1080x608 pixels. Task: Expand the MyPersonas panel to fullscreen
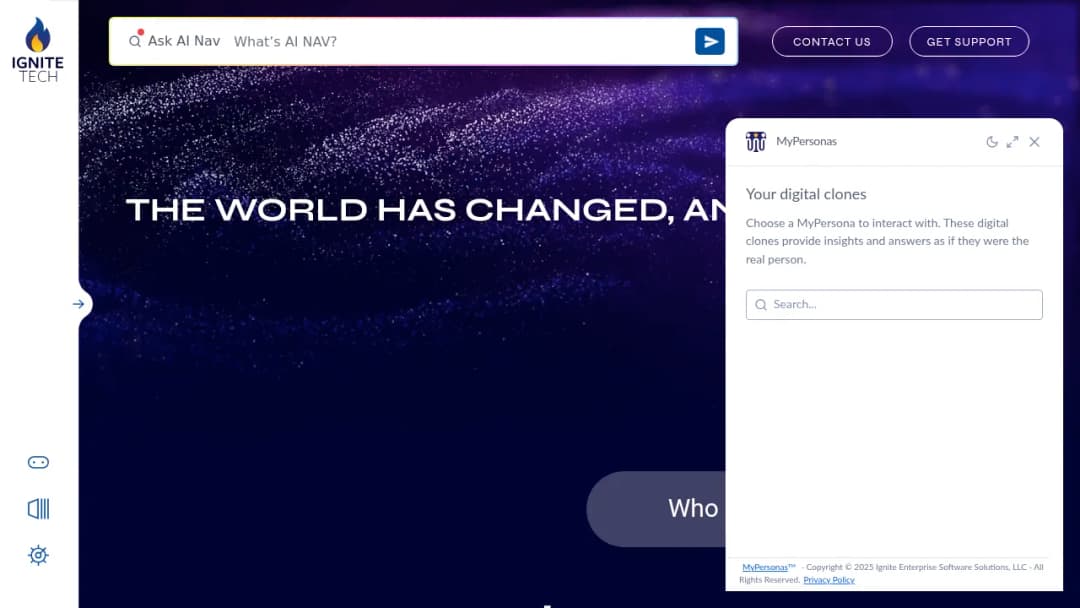1012,142
